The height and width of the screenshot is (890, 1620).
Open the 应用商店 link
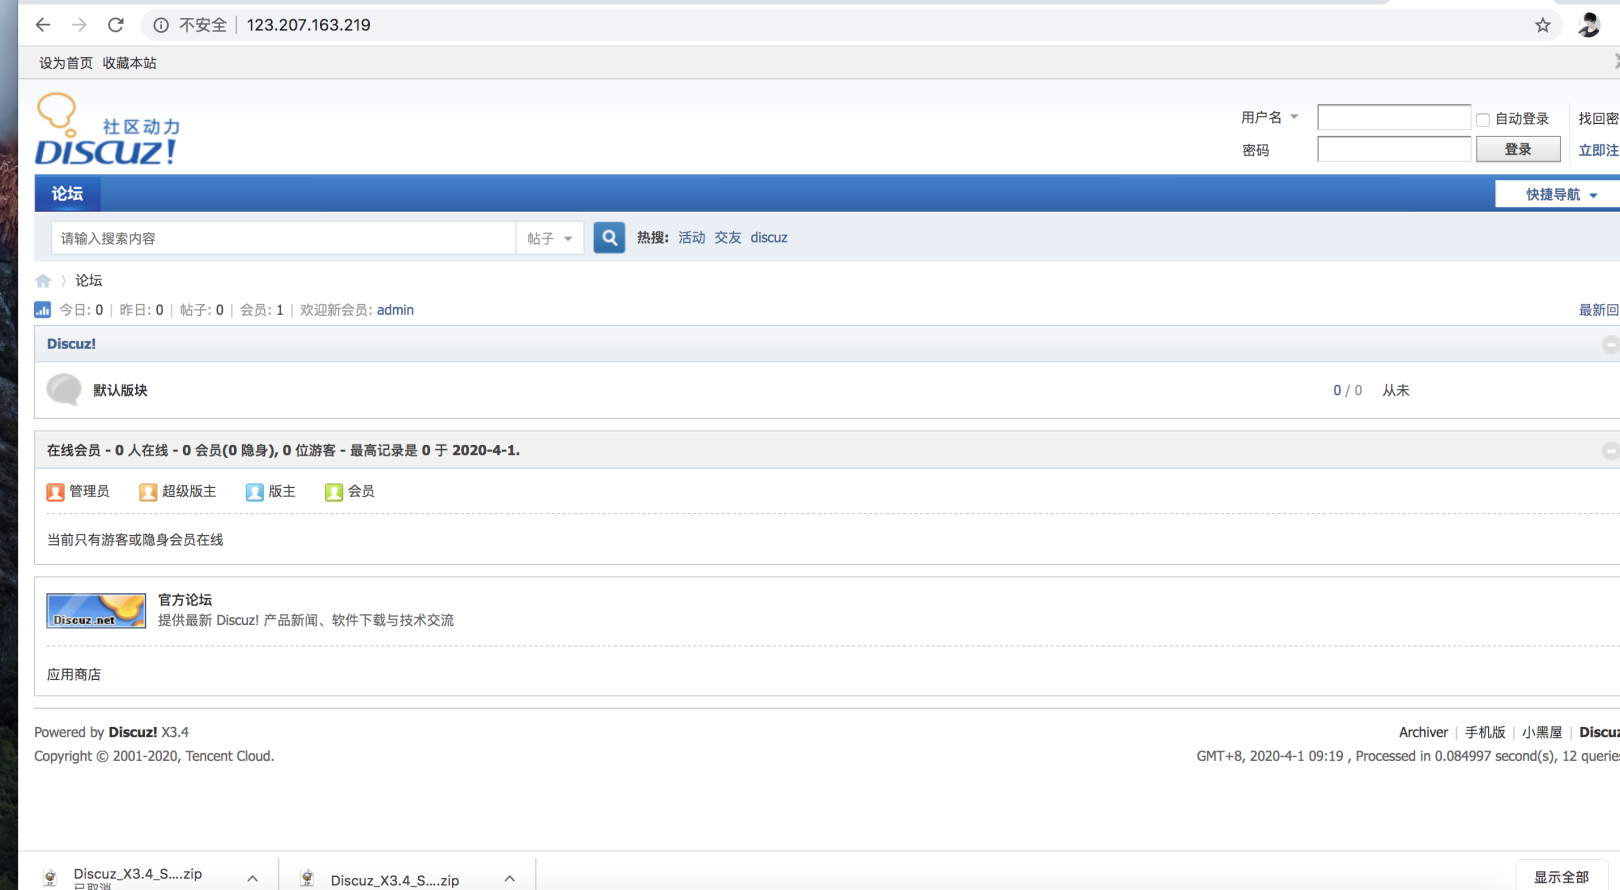tap(74, 675)
